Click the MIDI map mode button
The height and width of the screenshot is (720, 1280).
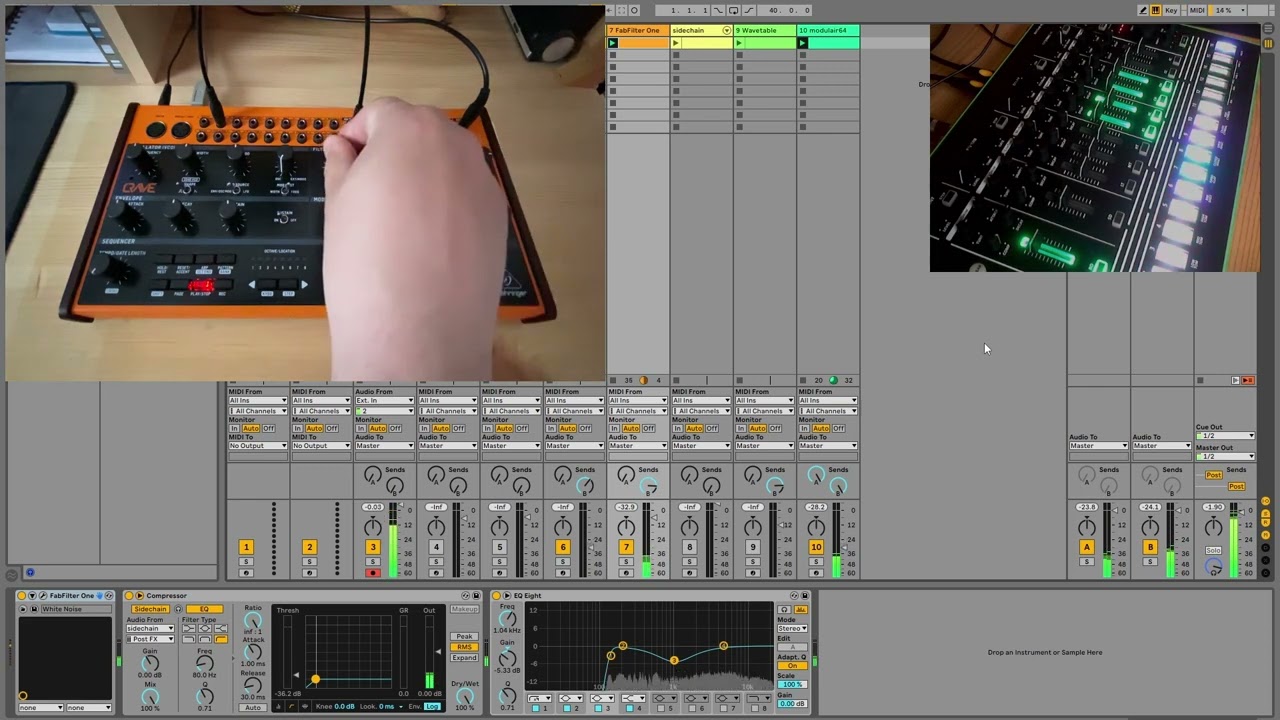[1197, 10]
